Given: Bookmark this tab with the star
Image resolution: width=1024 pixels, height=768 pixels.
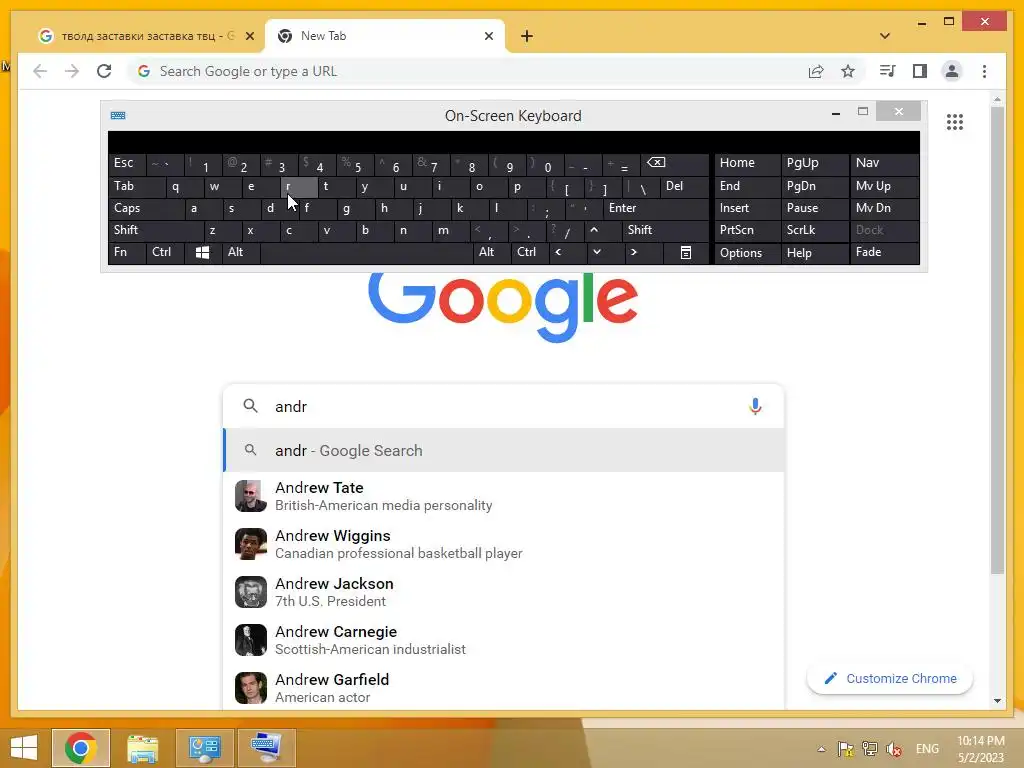Looking at the screenshot, I should 848,71.
